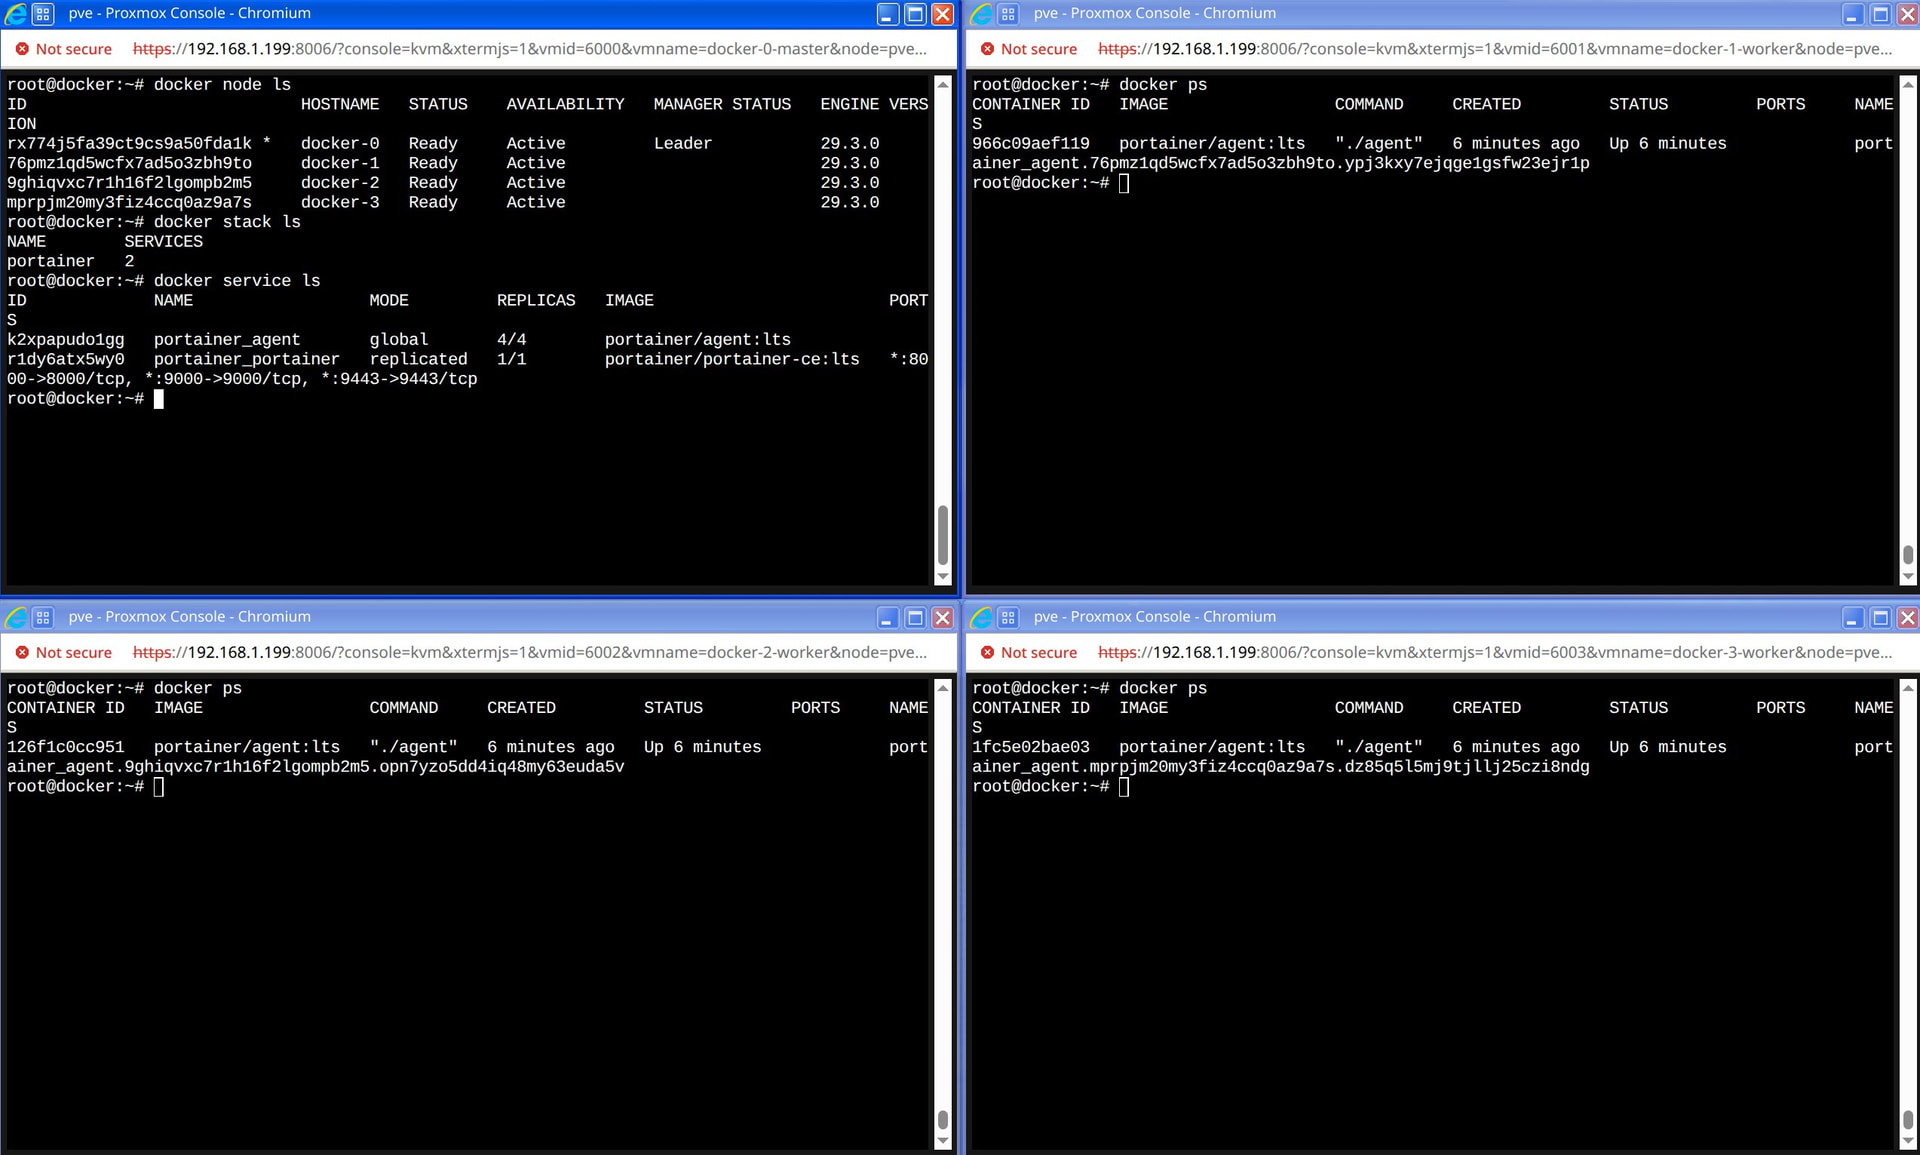The image size is (1920, 1155).
Task: Click the Chromium logo icon in the docker-0-master window title bar
Action: (16, 14)
